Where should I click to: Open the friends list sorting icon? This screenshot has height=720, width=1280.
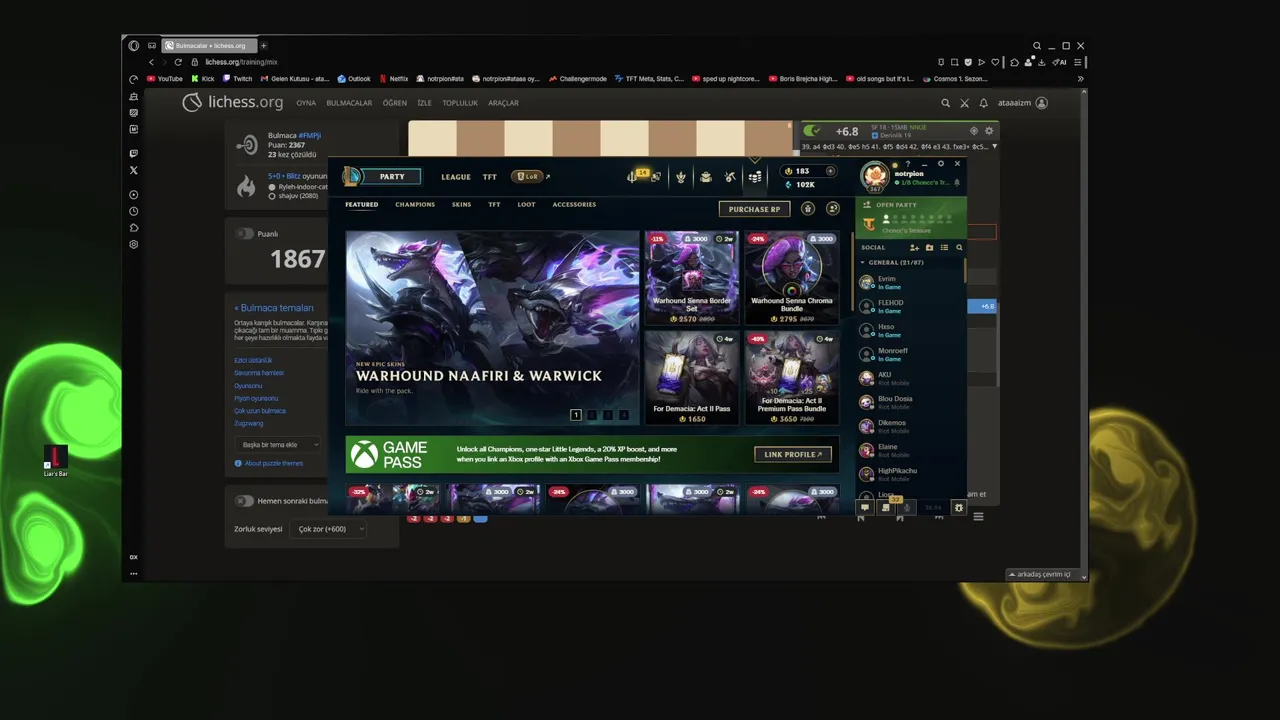tap(944, 247)
